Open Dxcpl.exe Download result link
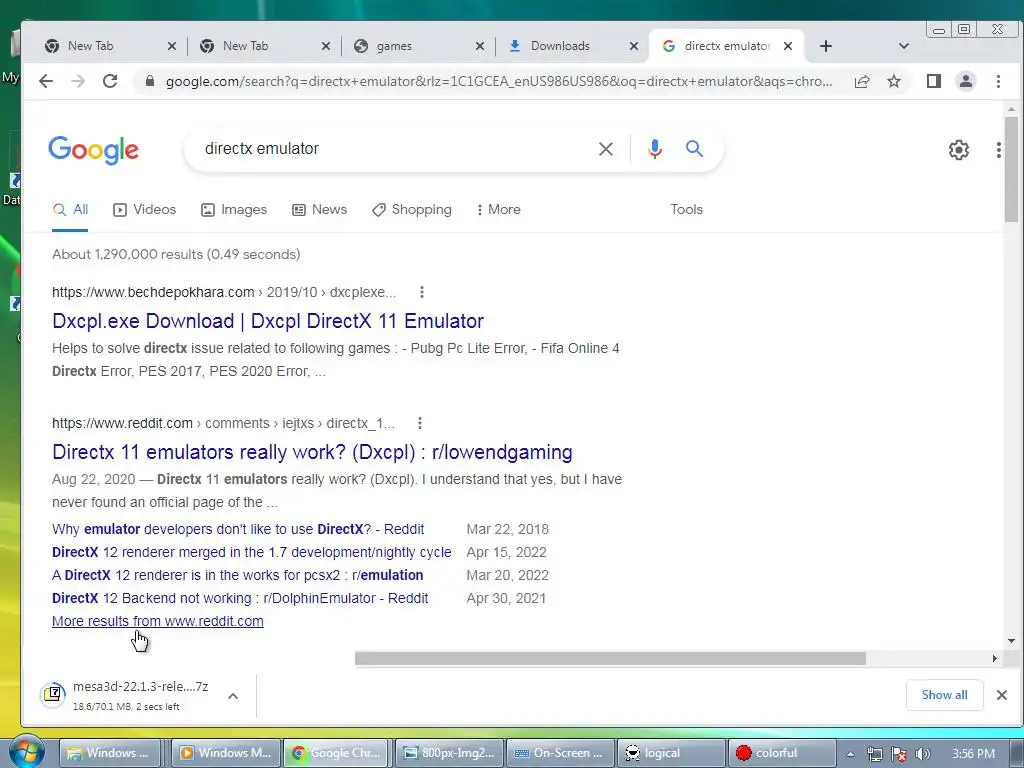 [x=268, y=321]
